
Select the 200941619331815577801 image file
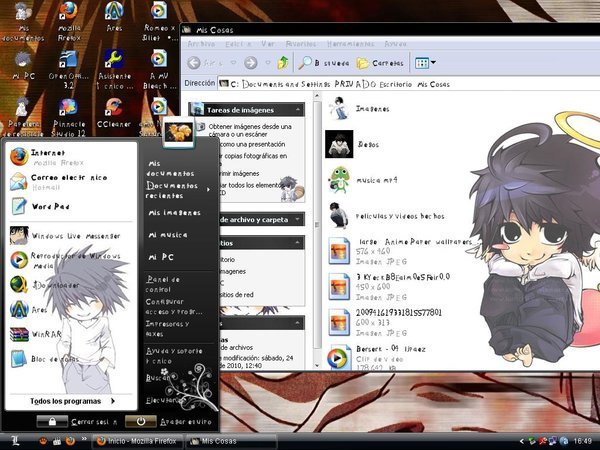(x=385, y=323)
